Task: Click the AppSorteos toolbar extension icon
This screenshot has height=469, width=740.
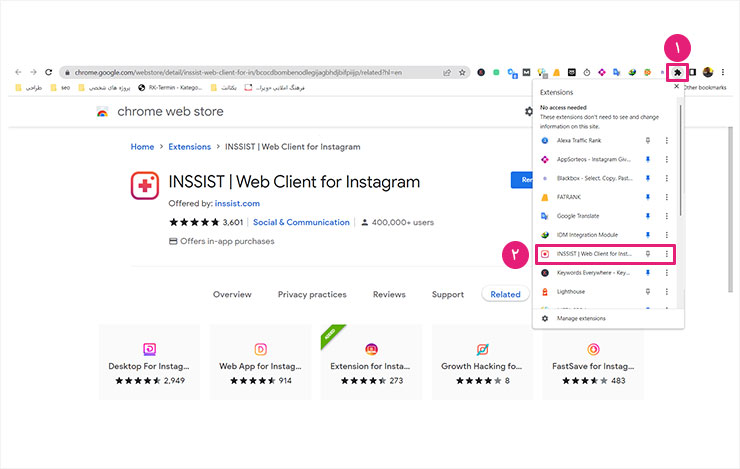Action: pos(602,72)
